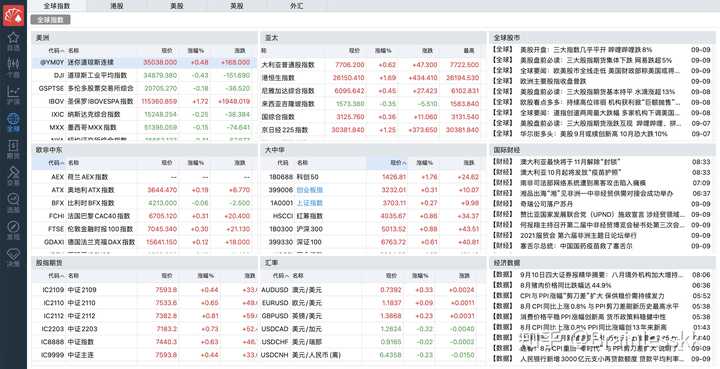Switch to the 港股 tab
The image size is (720, 369).
(x=117, y=6)
